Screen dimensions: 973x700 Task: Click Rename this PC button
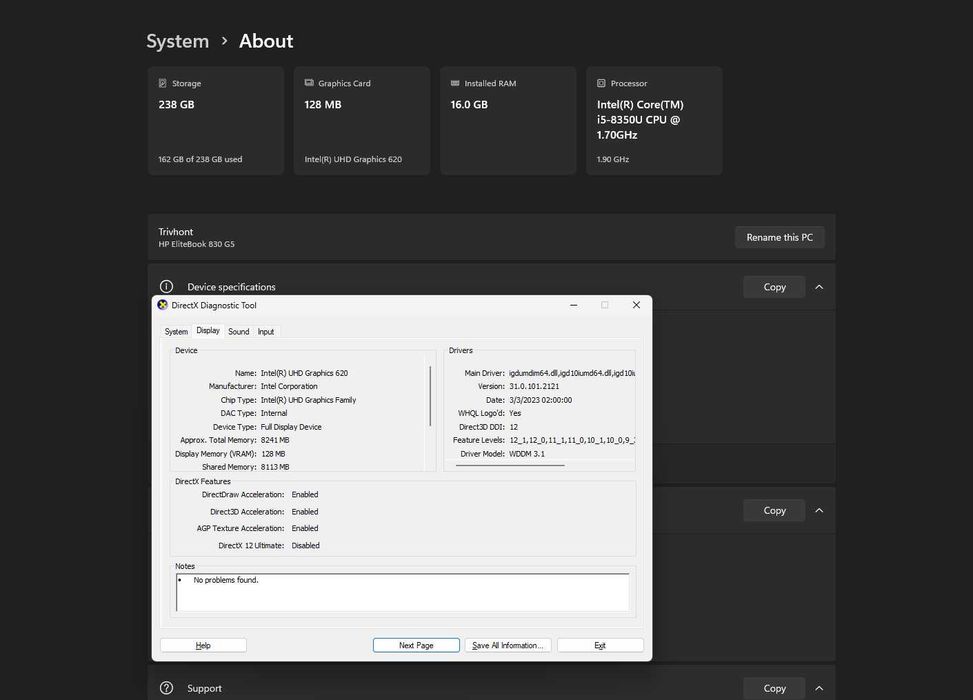(779, 238)
